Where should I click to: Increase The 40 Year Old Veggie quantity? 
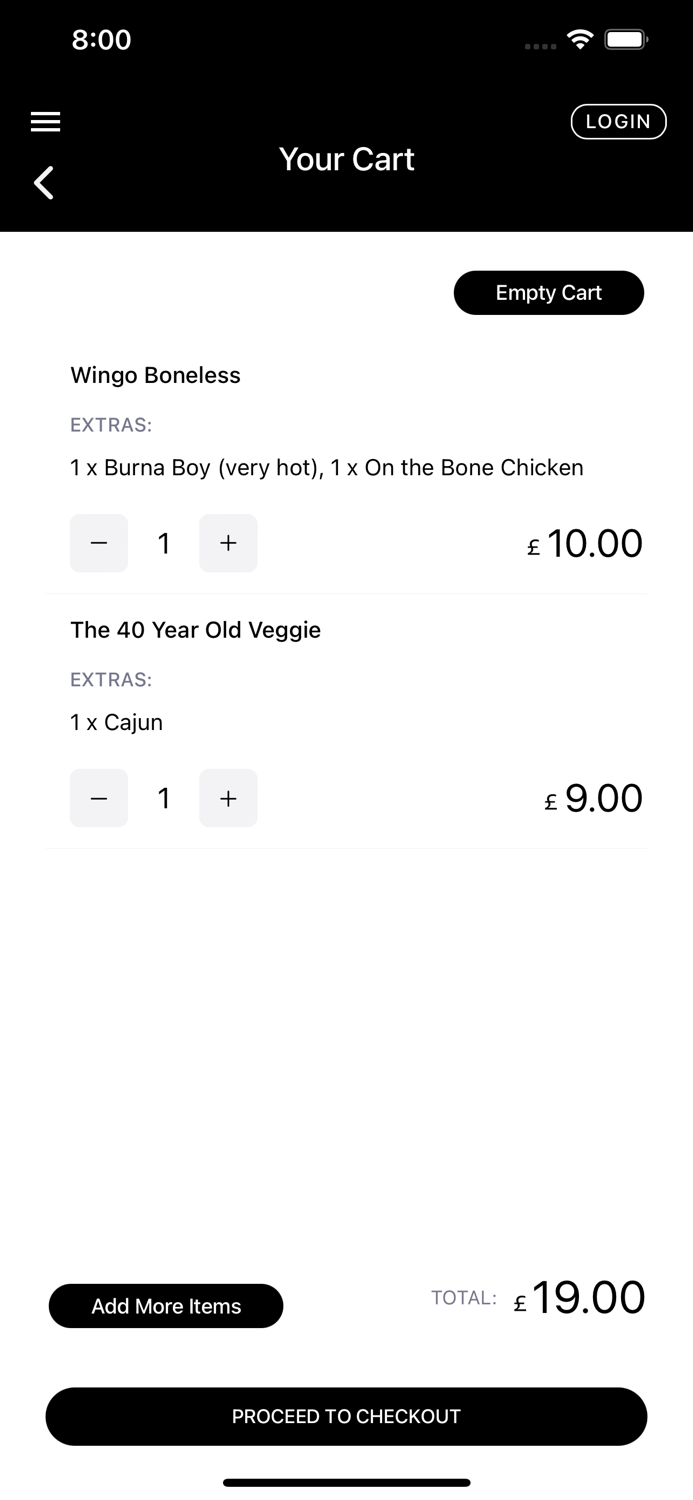(x=228, y=798)
